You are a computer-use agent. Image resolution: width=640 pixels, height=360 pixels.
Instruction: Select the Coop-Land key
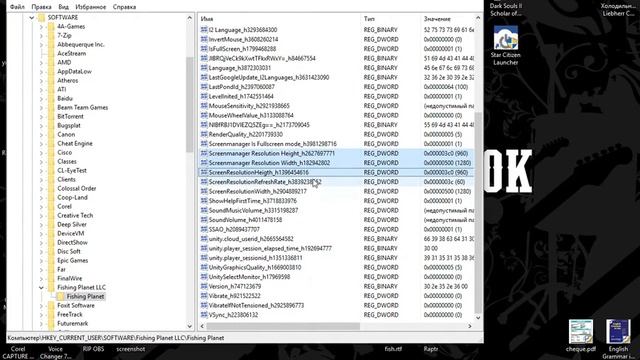[72, 197]
